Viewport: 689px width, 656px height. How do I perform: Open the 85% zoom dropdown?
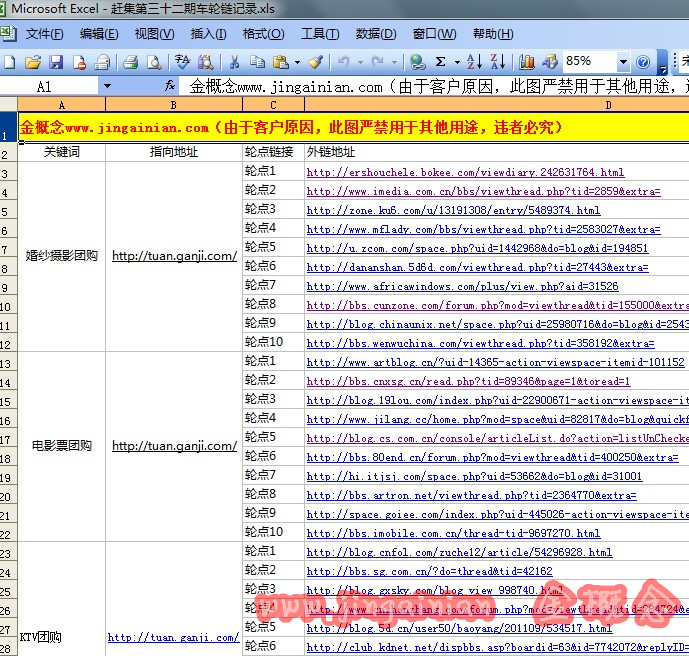624,62
